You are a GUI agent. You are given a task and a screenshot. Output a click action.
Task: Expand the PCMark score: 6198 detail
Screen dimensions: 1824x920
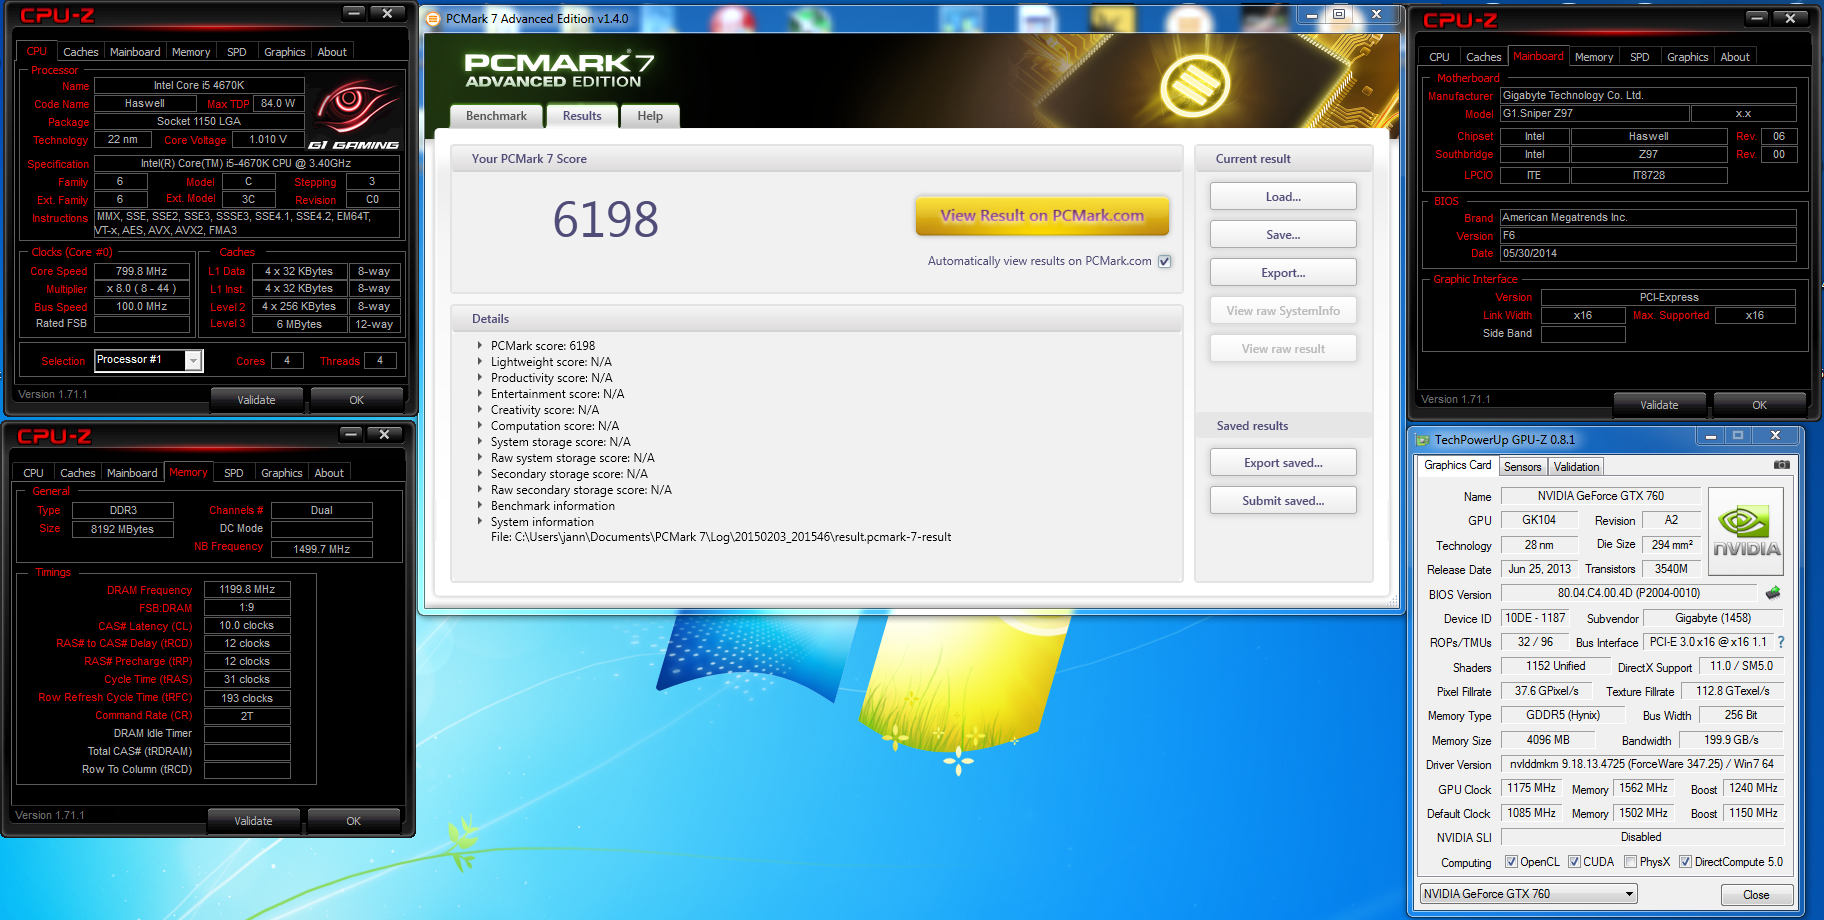coord(480,346)
